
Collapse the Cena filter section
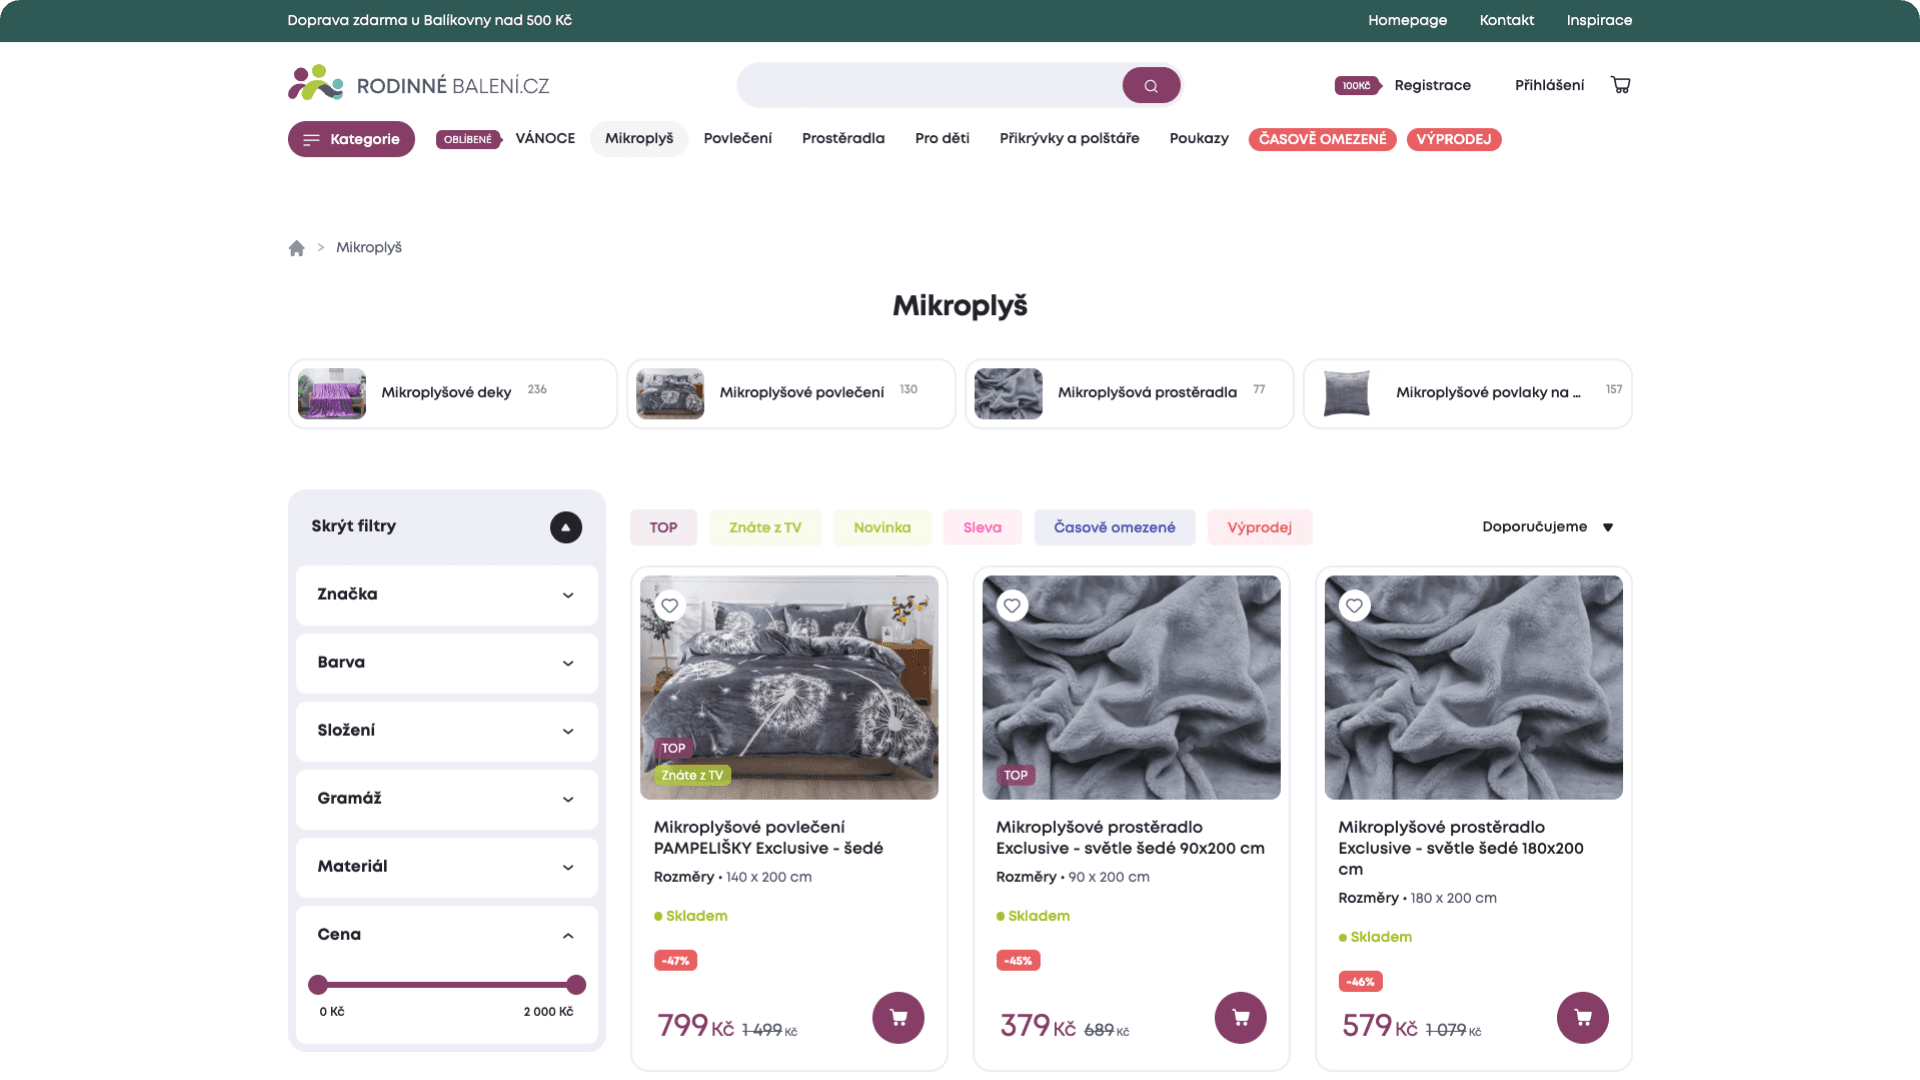coord(567,936)
